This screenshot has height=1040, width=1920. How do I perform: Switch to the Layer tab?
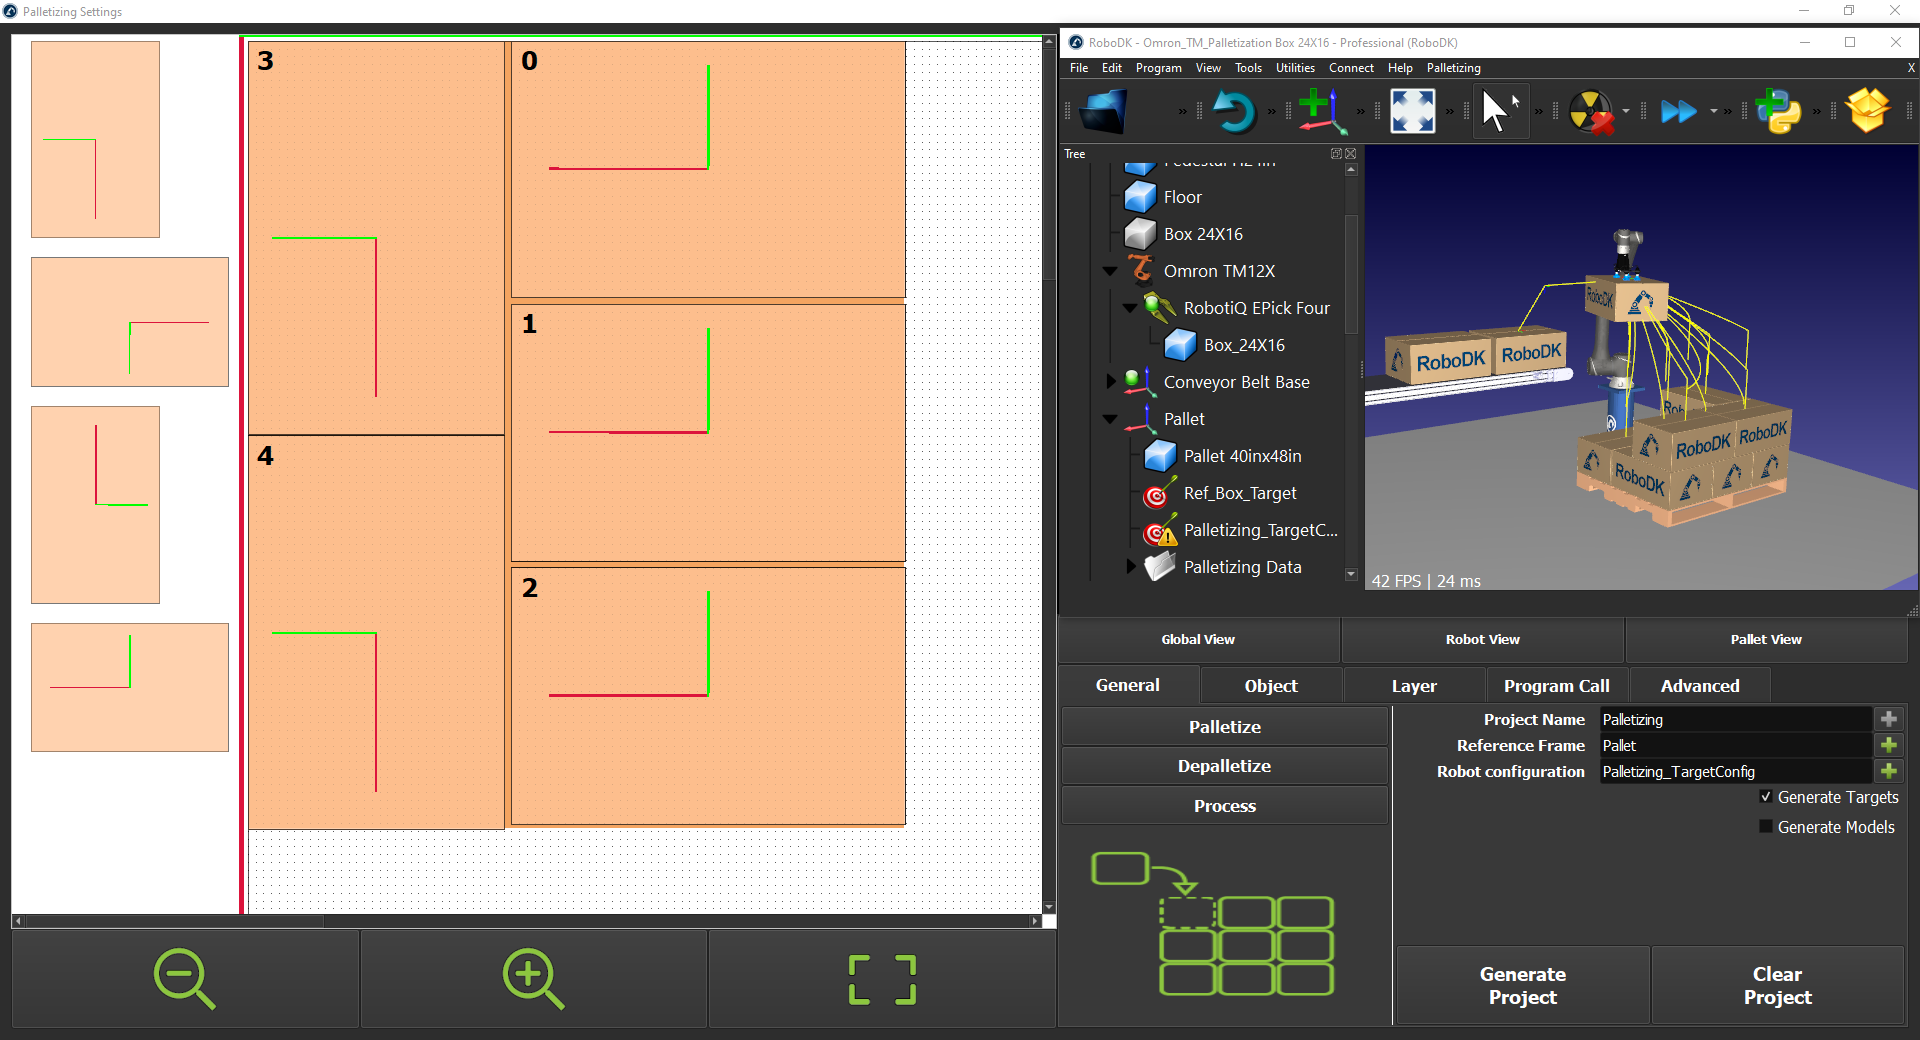pos(1413,686)
